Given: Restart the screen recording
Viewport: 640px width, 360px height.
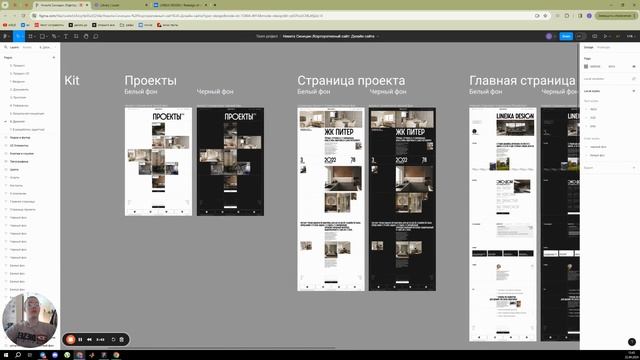Looking at the screenshot, I should click(x=113, y=340).
